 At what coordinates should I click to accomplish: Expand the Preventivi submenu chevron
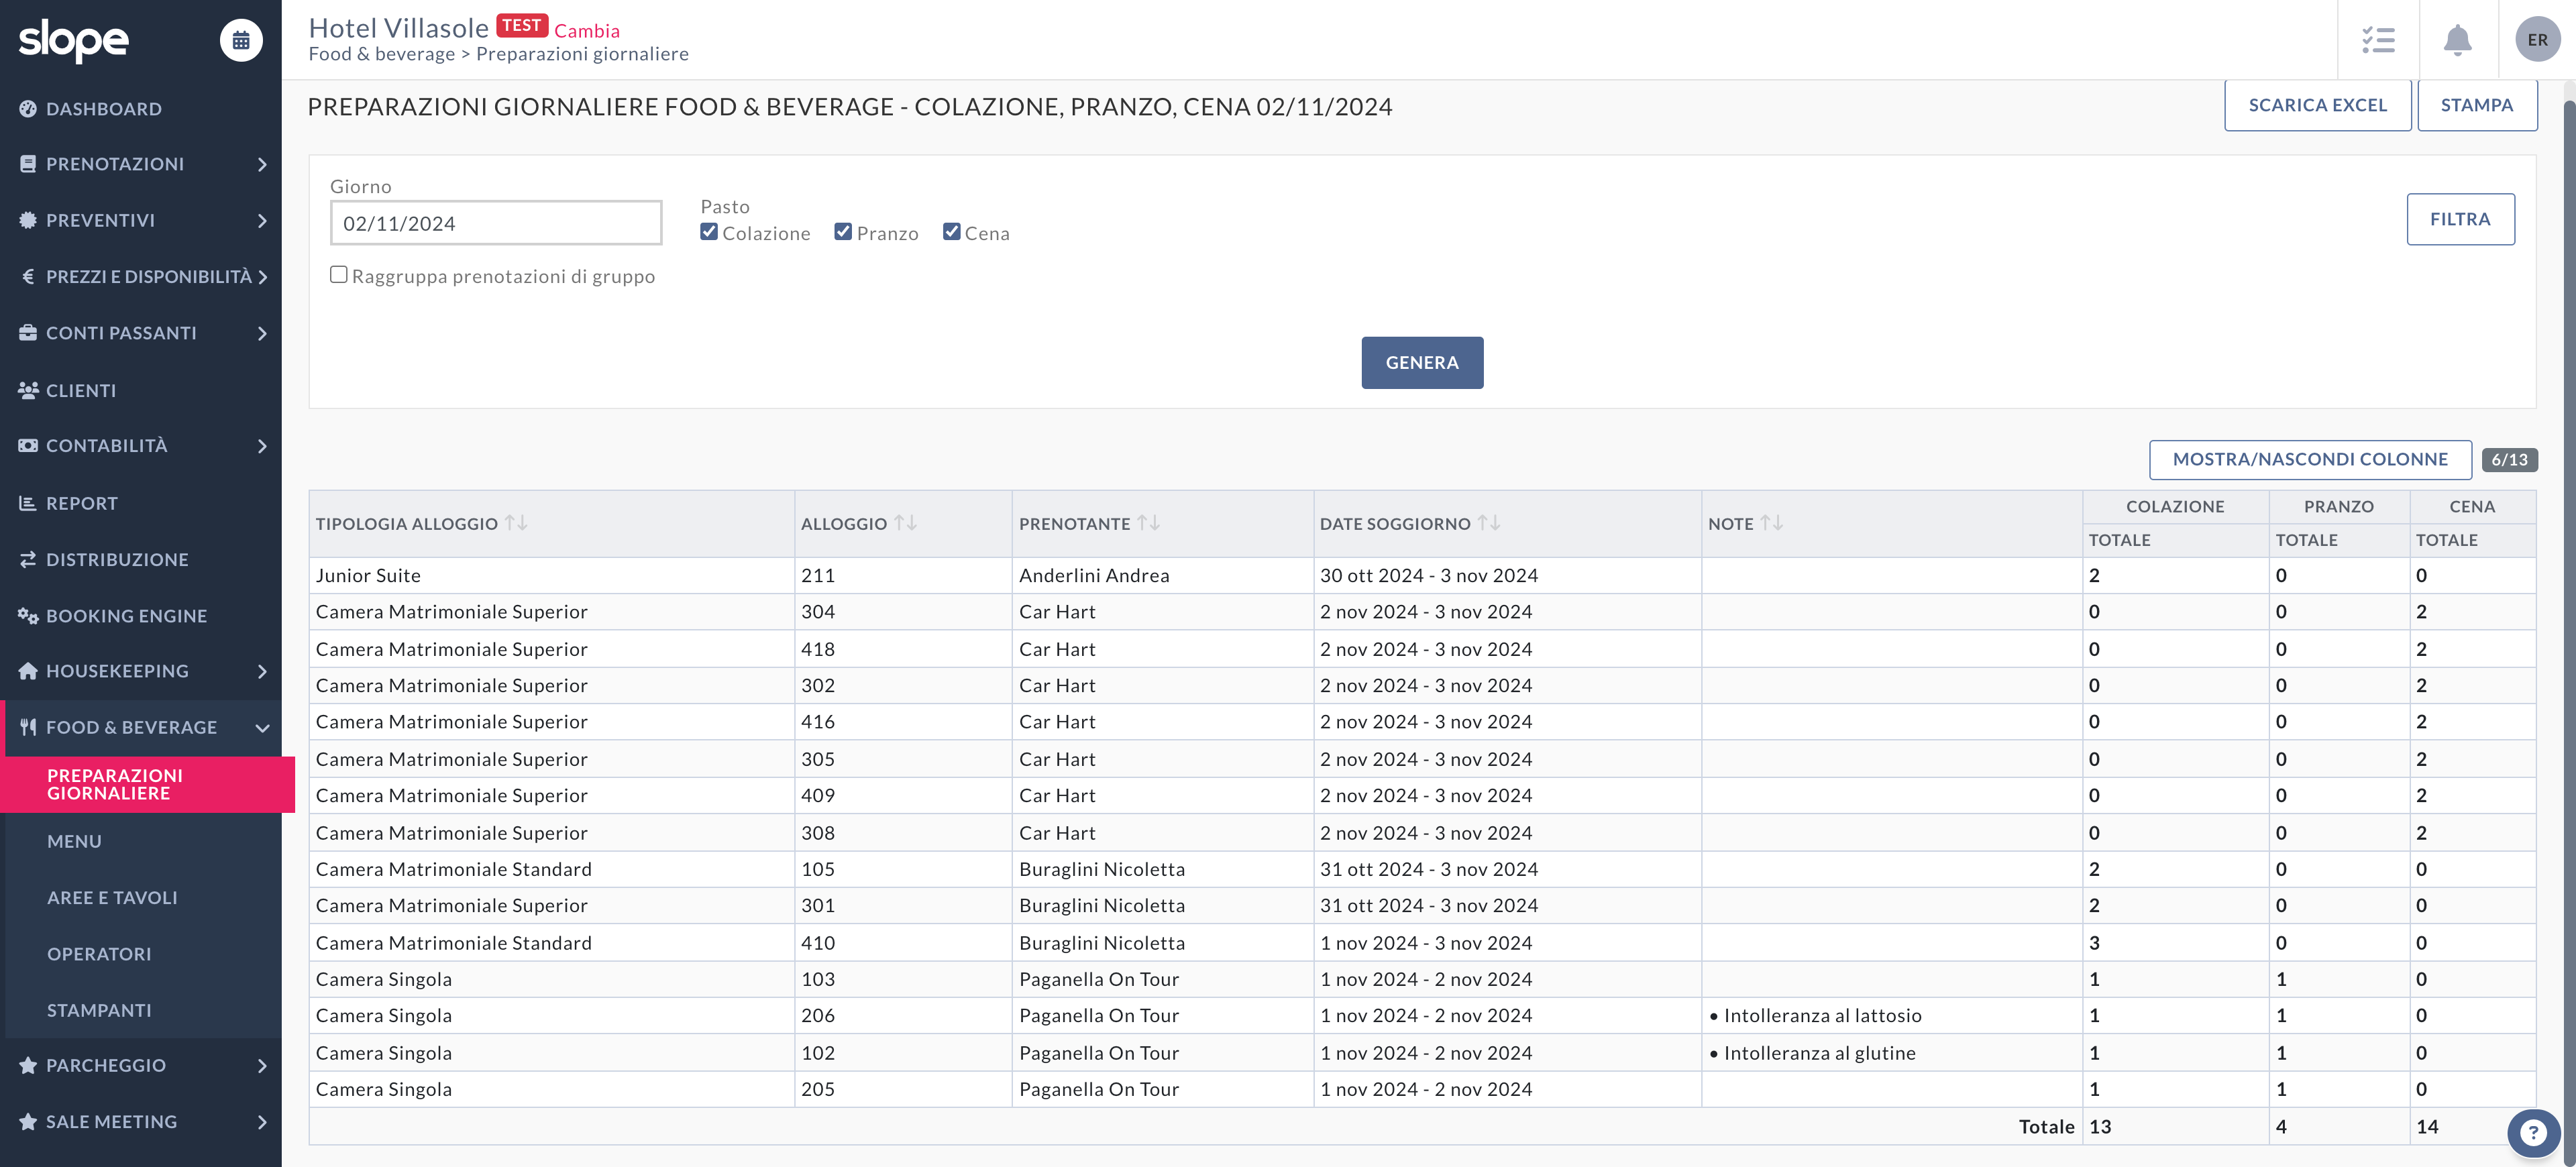pos(262,220)
